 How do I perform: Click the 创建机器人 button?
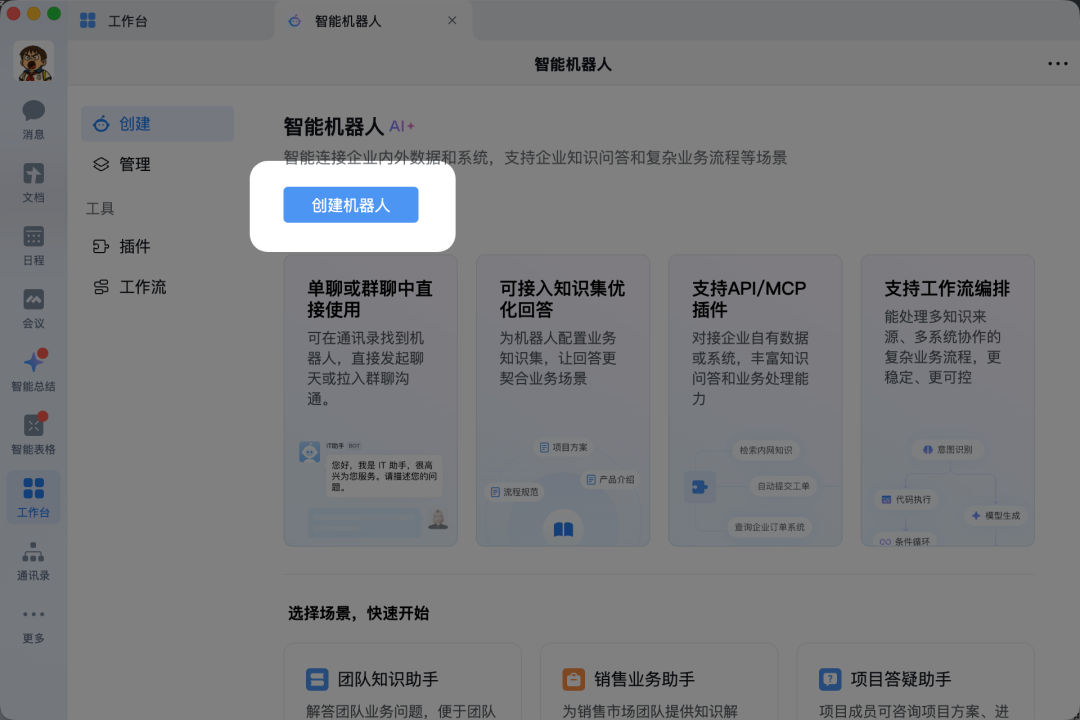350,204
